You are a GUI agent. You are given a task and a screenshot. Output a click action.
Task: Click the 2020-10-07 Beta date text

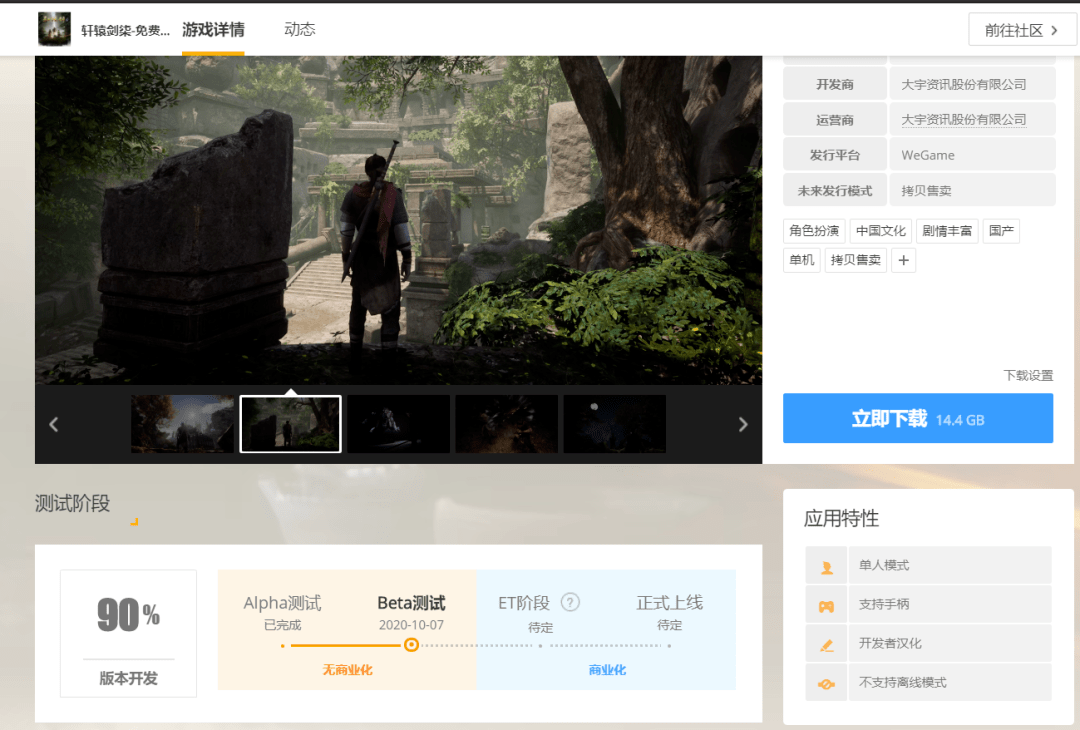[411, 625]
